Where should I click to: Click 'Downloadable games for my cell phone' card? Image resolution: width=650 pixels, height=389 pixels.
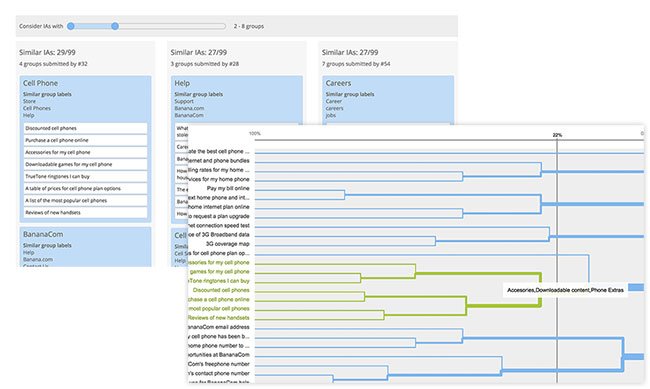click(85, 164)
